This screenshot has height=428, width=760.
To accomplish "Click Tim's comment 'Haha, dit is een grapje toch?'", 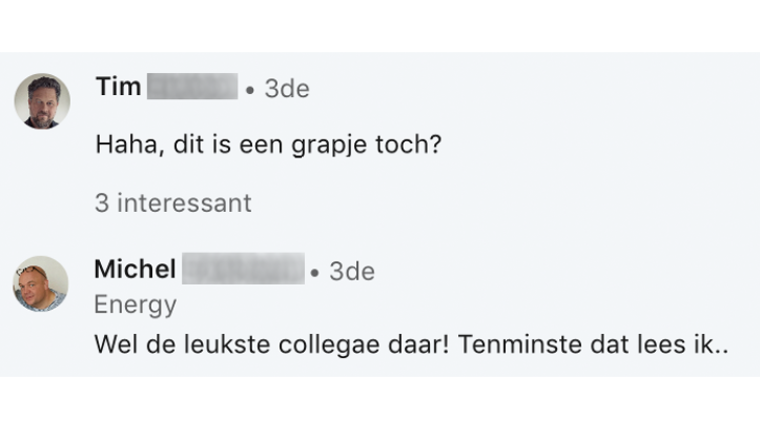I will 268,146.
